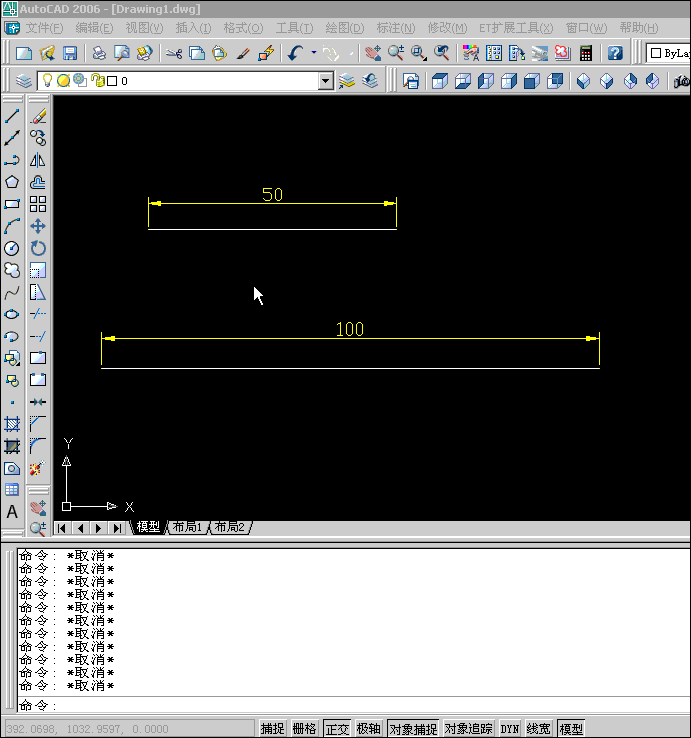The height and width of the screenshot is (738, 691).
Task: Select the Array tool
Action: point(38,204)
